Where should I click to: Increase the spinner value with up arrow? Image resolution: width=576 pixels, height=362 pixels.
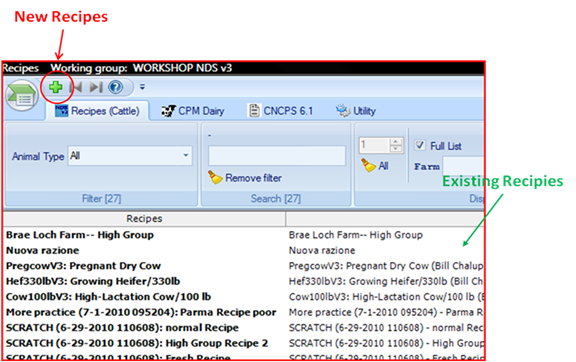click(396, 141)
